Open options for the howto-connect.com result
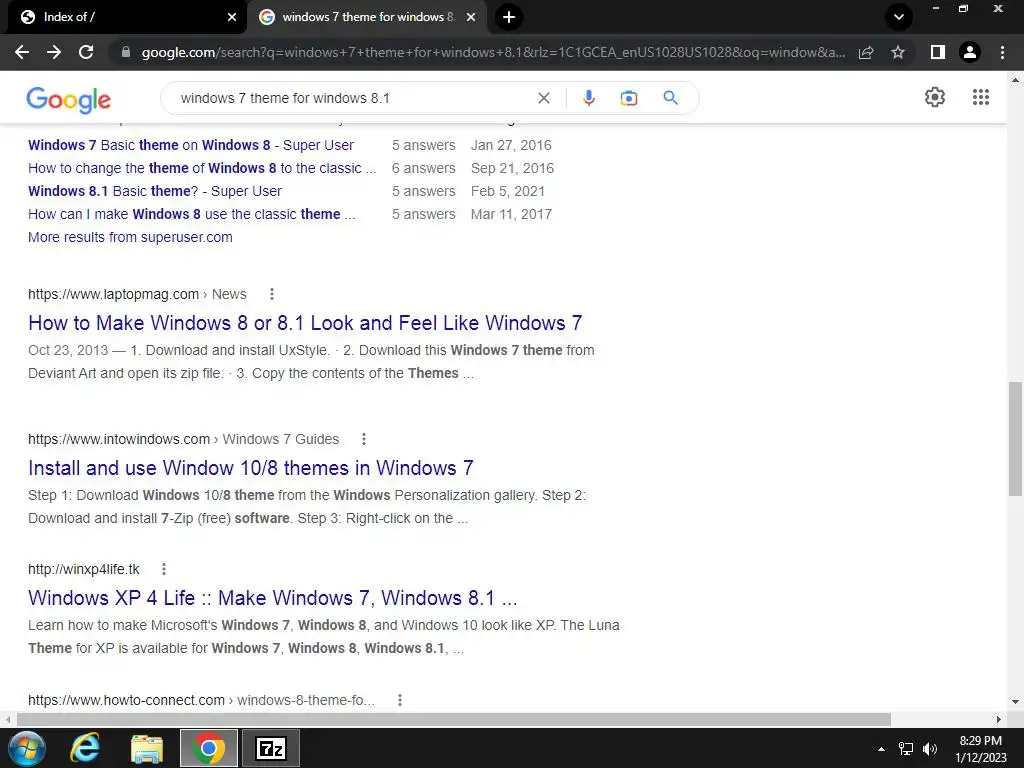Image resolution: width=1024 pixels, height=768 pixels. [400, 700]
